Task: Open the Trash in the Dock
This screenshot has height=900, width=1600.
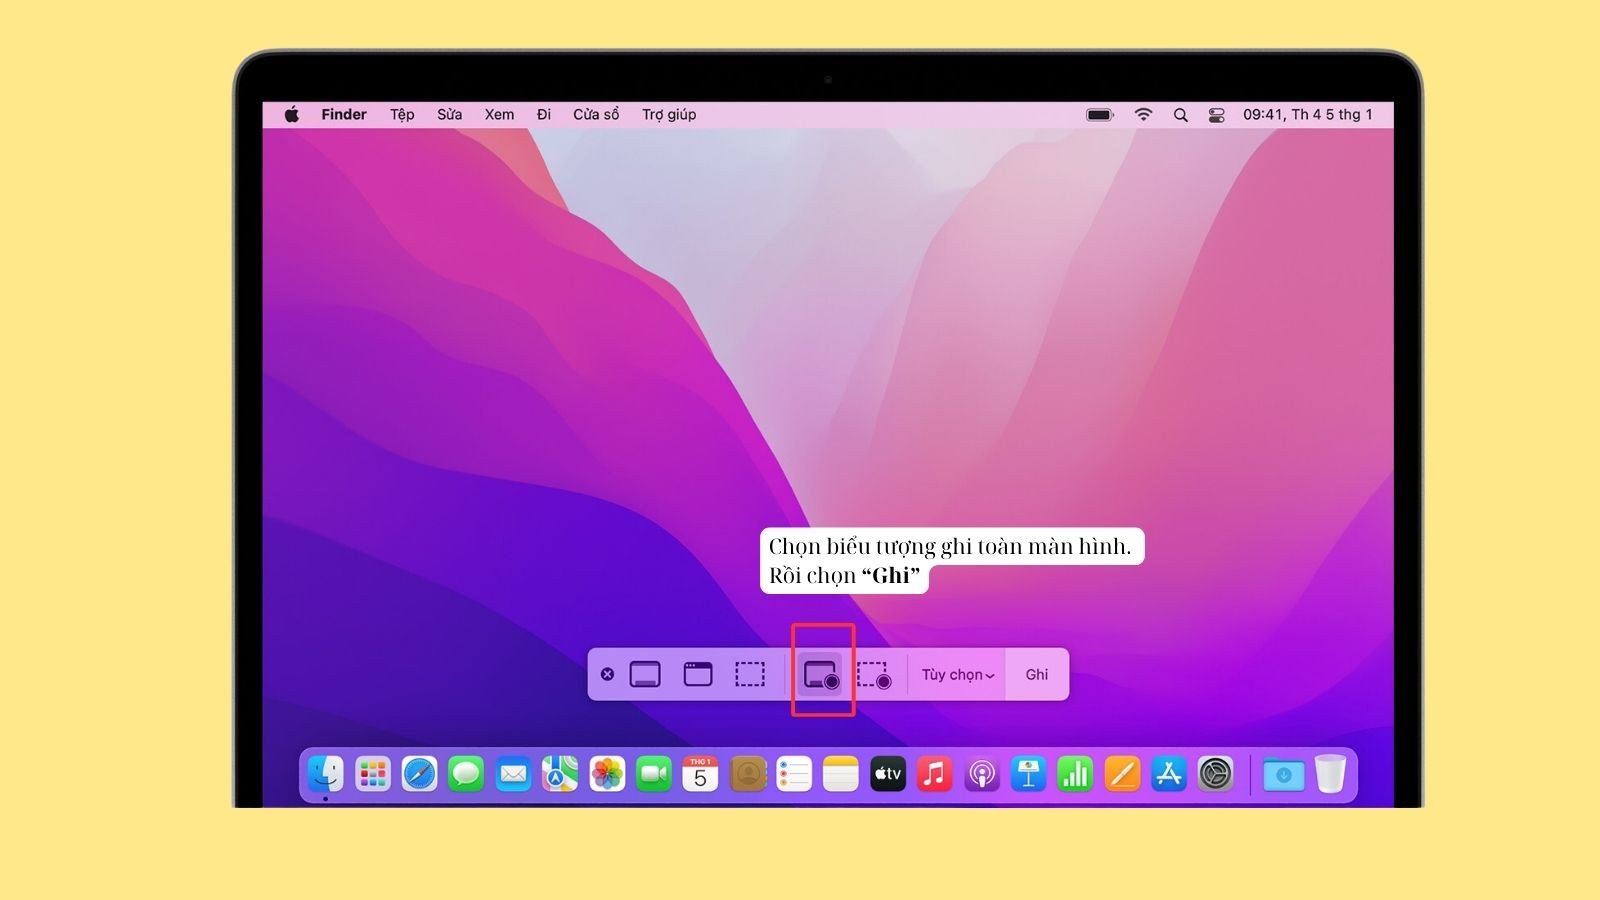Action: [x=1331, y=772]
